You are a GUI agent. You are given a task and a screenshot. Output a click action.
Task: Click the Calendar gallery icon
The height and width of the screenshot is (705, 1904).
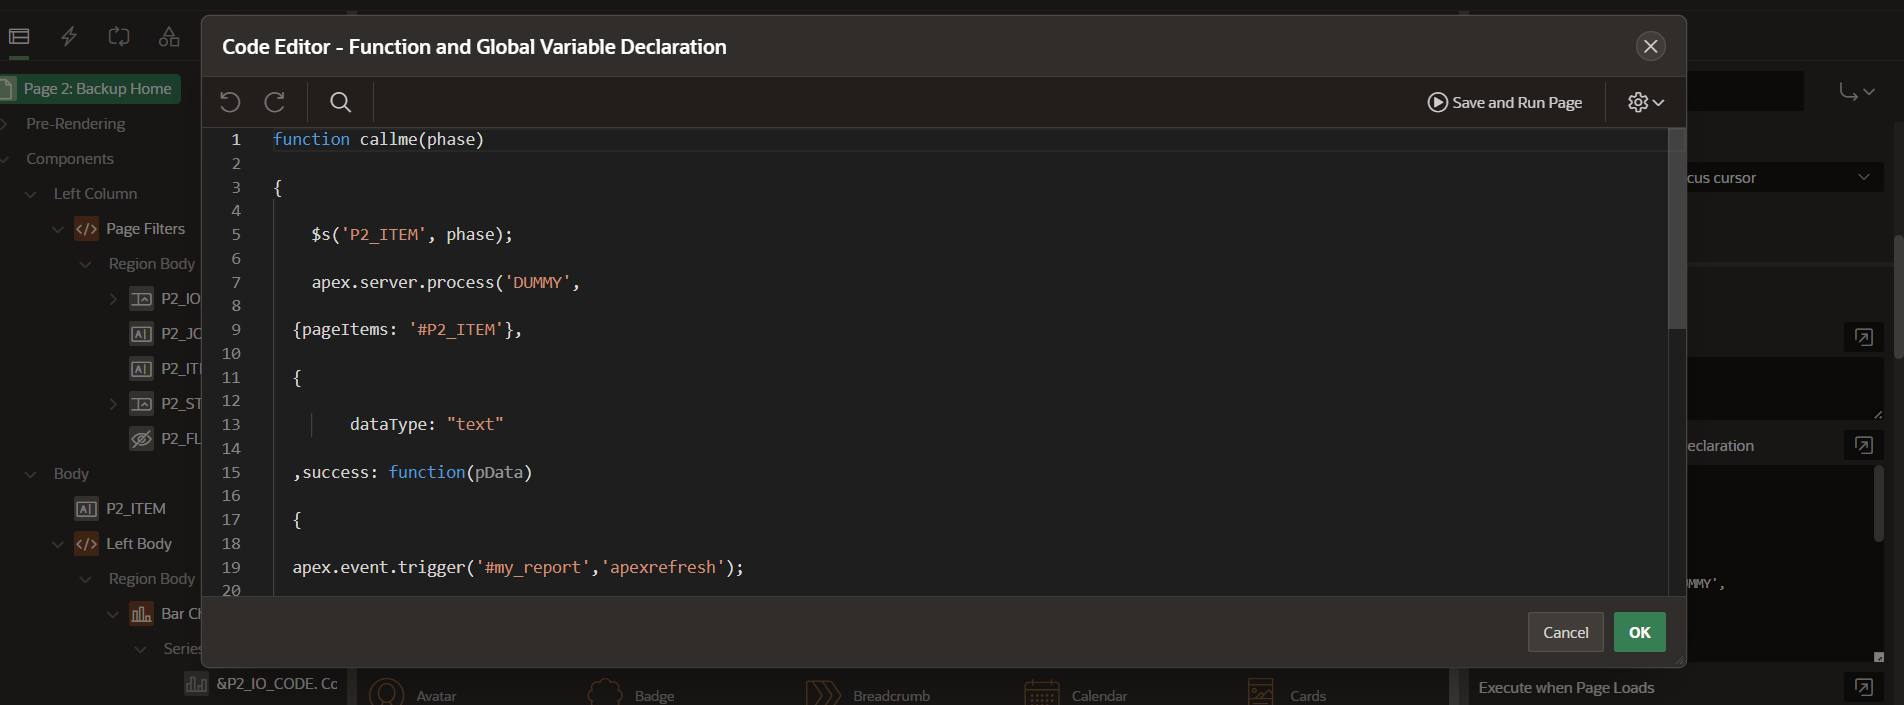(x=1042, y=693)
